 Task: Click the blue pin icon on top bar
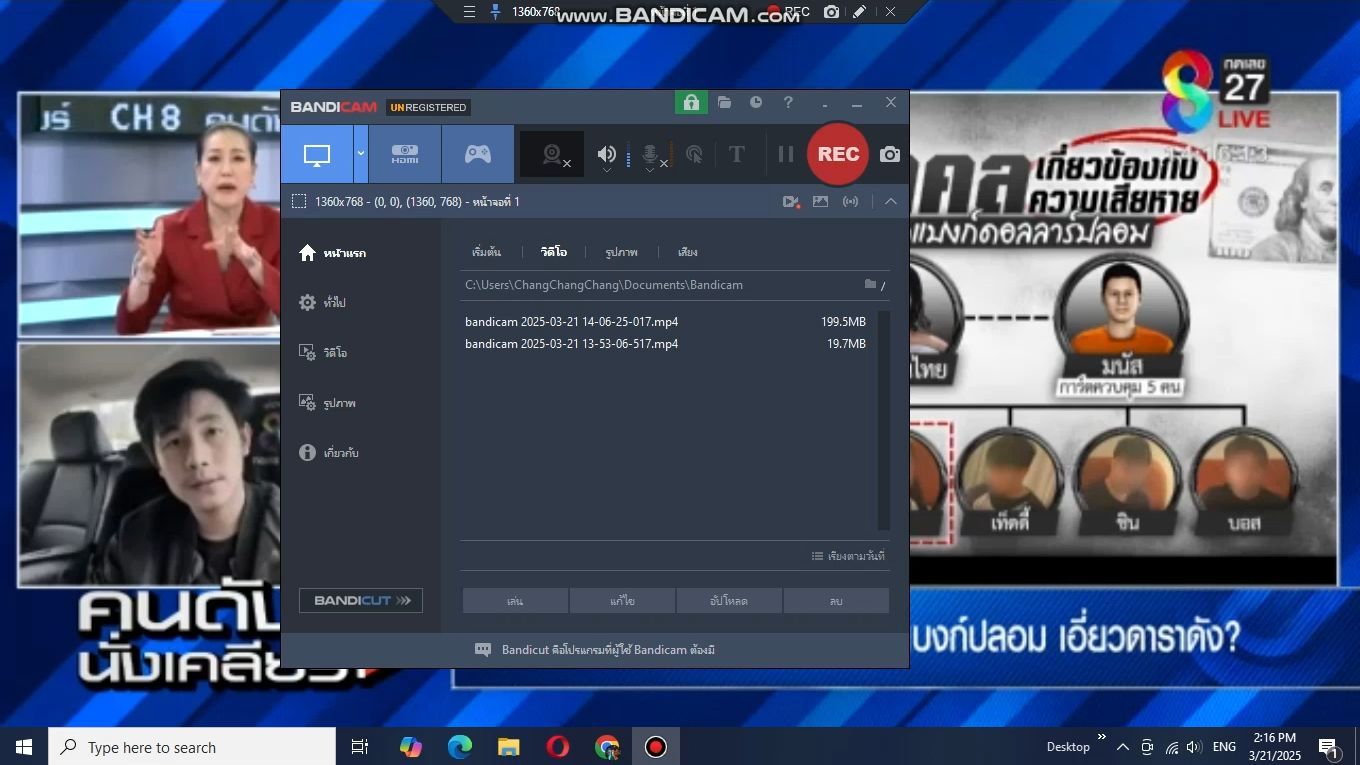[x=495, y=12]
